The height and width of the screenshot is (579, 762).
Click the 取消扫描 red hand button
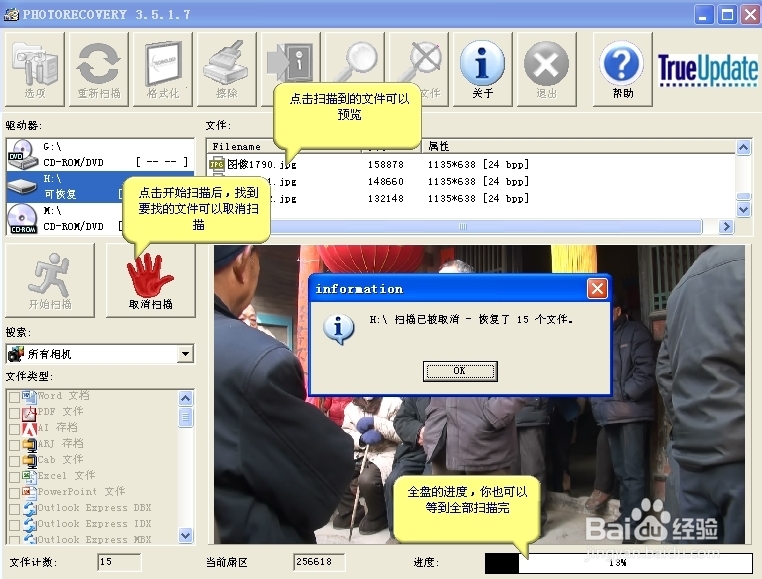pos(151,281)
